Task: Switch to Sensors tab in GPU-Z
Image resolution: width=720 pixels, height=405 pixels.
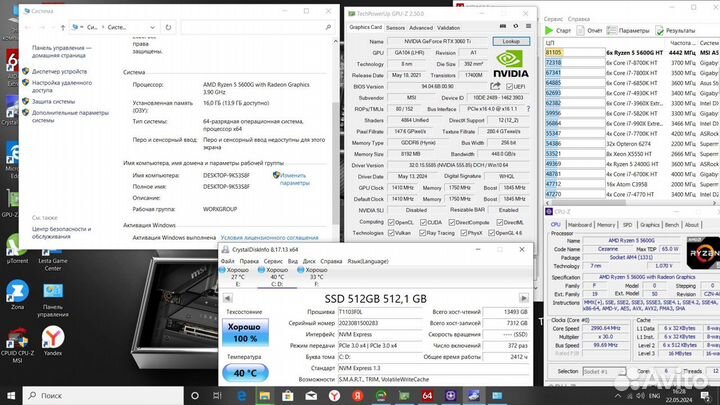Action: coord(395,28)
